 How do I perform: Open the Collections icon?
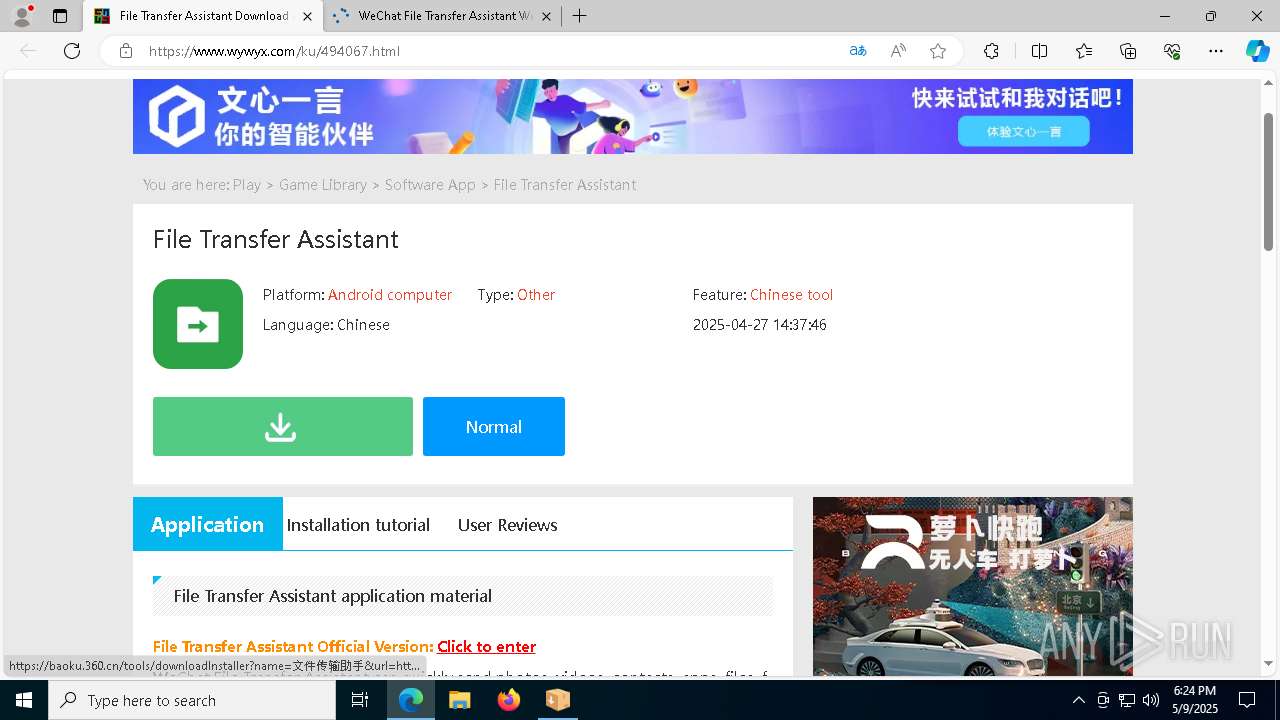pos(1128,51)
